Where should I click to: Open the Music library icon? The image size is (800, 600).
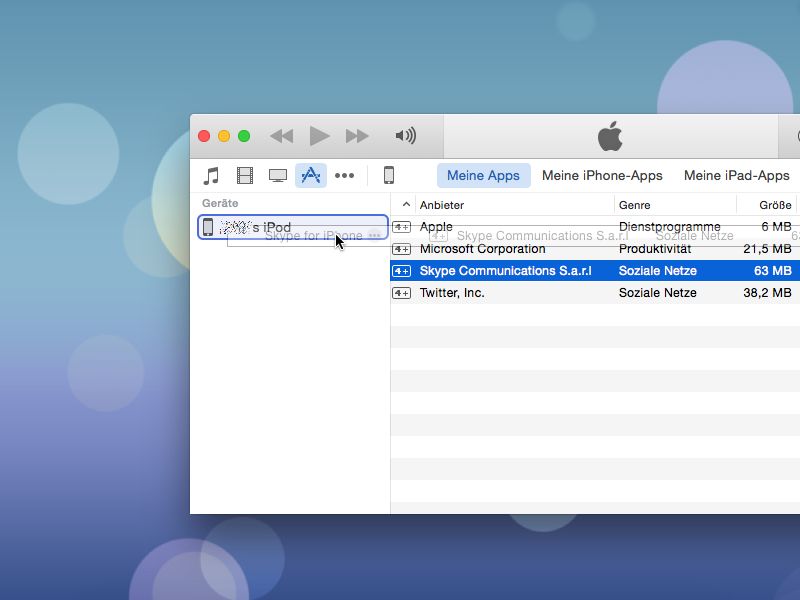(x=211, y=176)
